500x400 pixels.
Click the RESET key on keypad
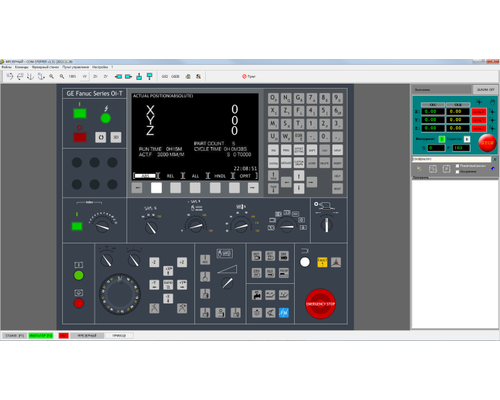[x=337, y=189]
